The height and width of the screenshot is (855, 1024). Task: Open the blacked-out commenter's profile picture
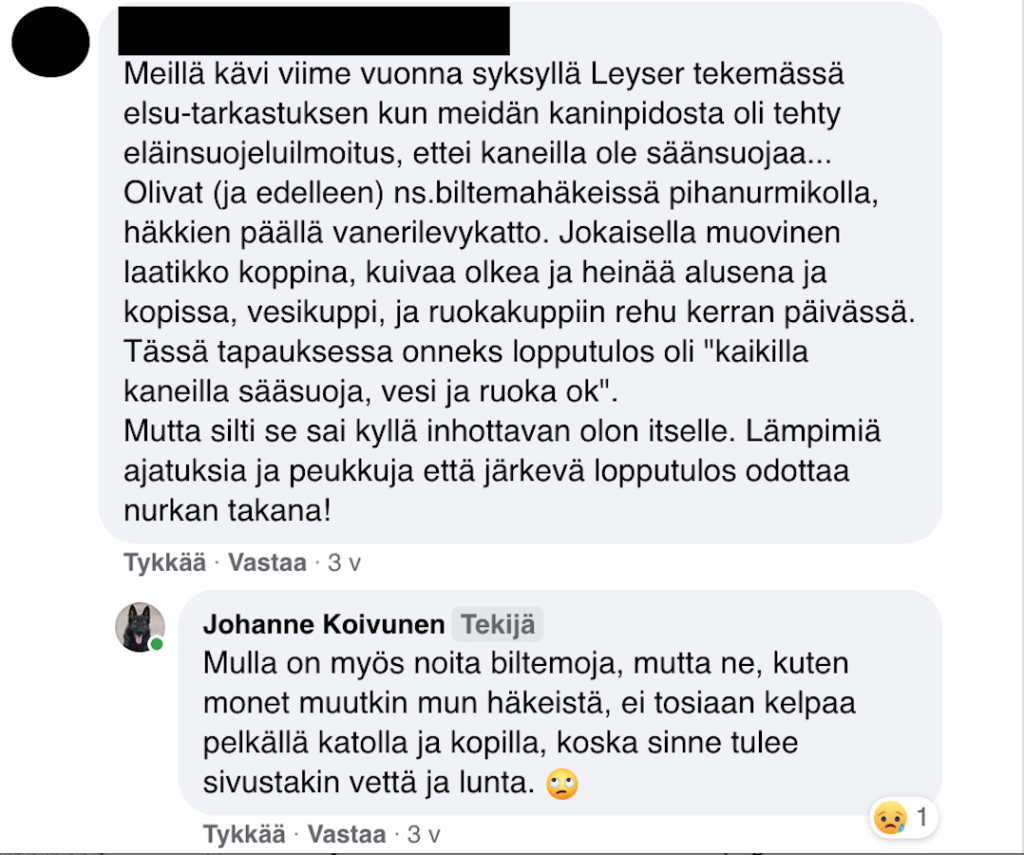(x=50, y=42)
